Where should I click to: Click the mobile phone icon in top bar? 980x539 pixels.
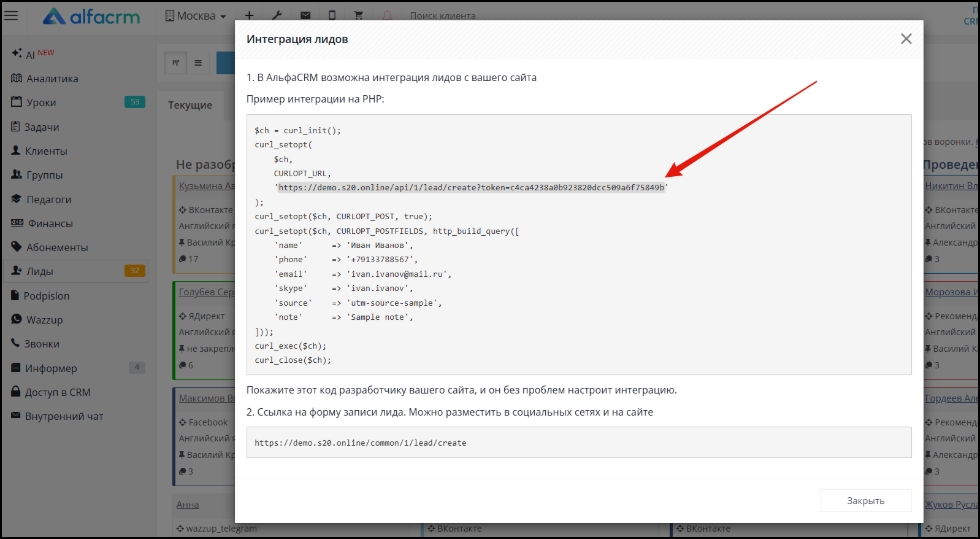[332, 16]
